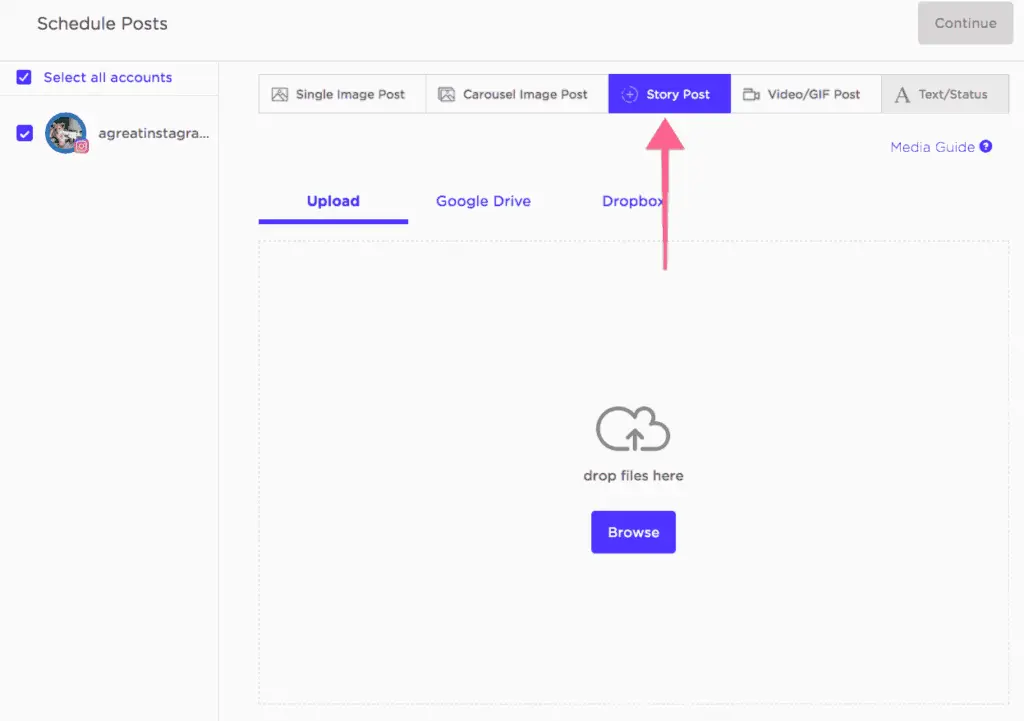Switch to the Dropbox source tab
This screenshot has height=721, width=1024.
pyautogui.click(x=632, y=201)
